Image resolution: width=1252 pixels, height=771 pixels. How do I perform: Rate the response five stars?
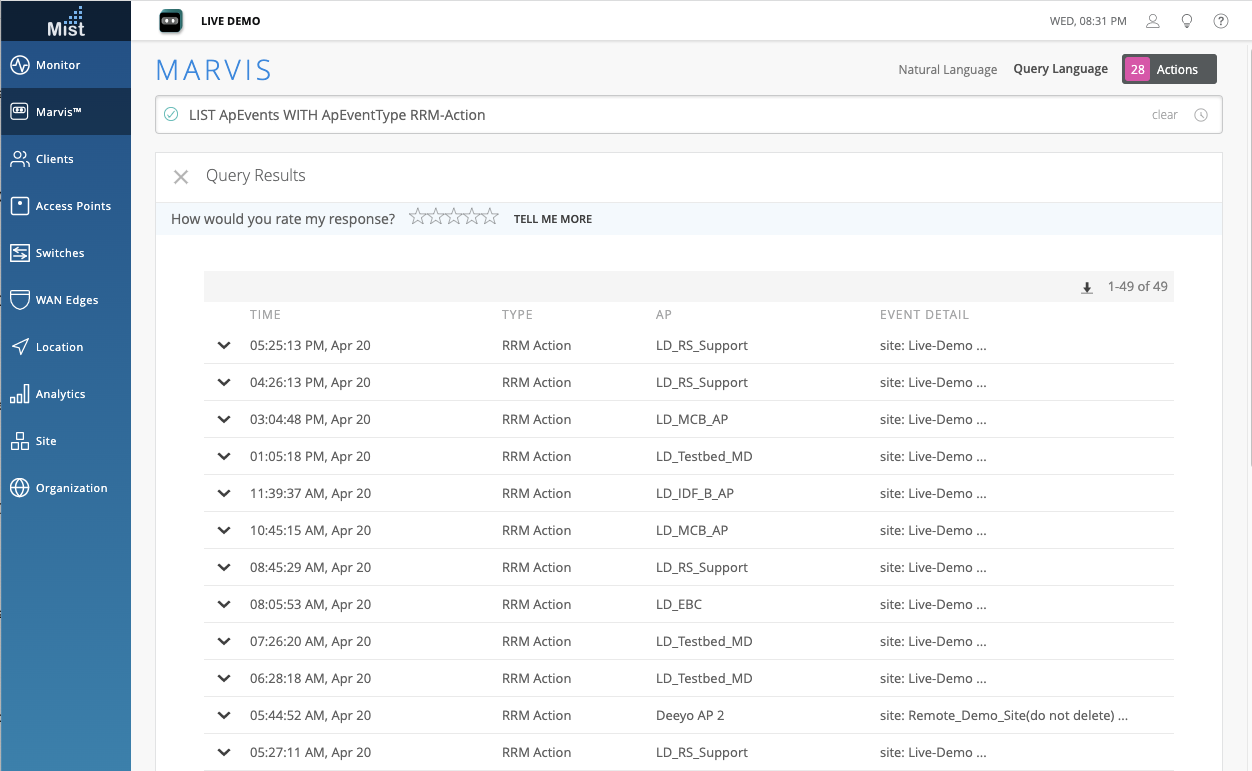(x=490, y=217)
